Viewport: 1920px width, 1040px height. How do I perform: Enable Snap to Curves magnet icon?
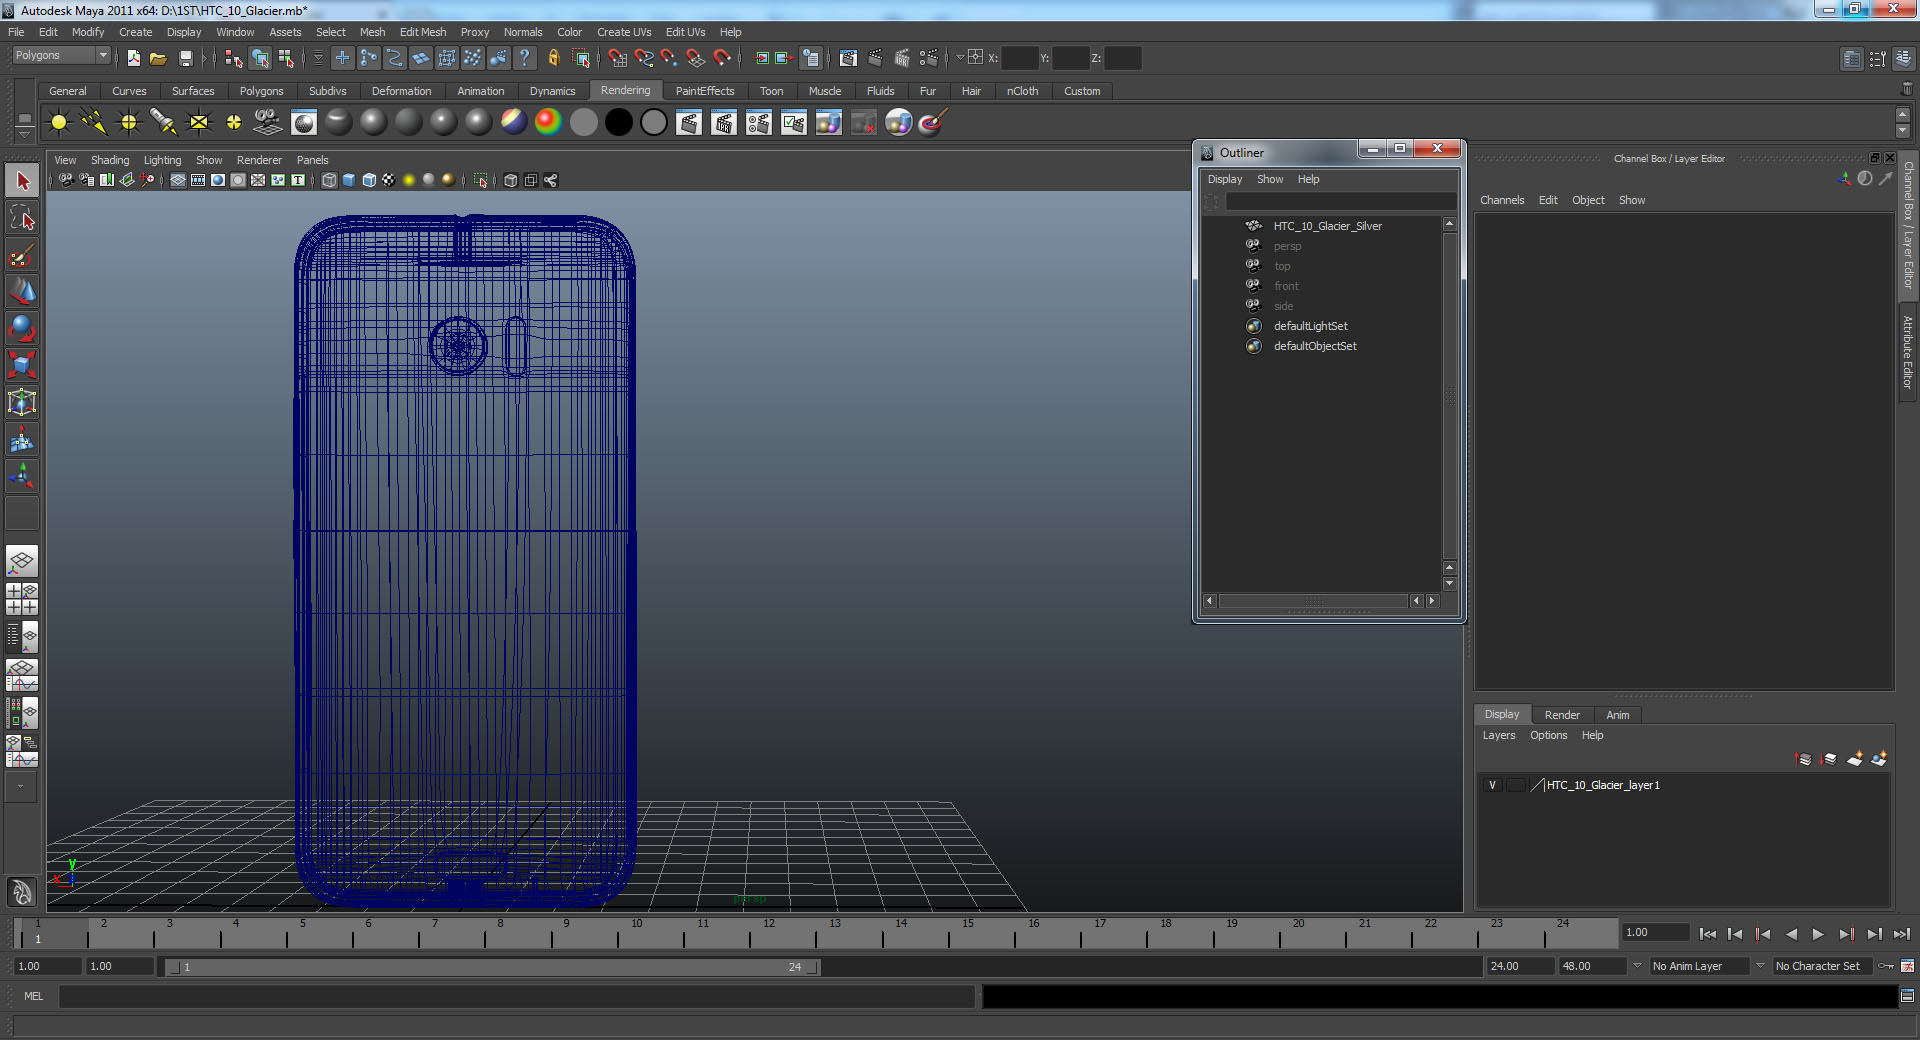coord(643,58)
